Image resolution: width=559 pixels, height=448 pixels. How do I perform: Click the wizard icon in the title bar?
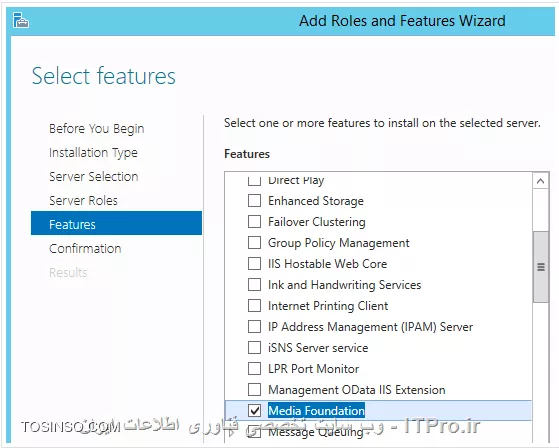click(21, 20)
